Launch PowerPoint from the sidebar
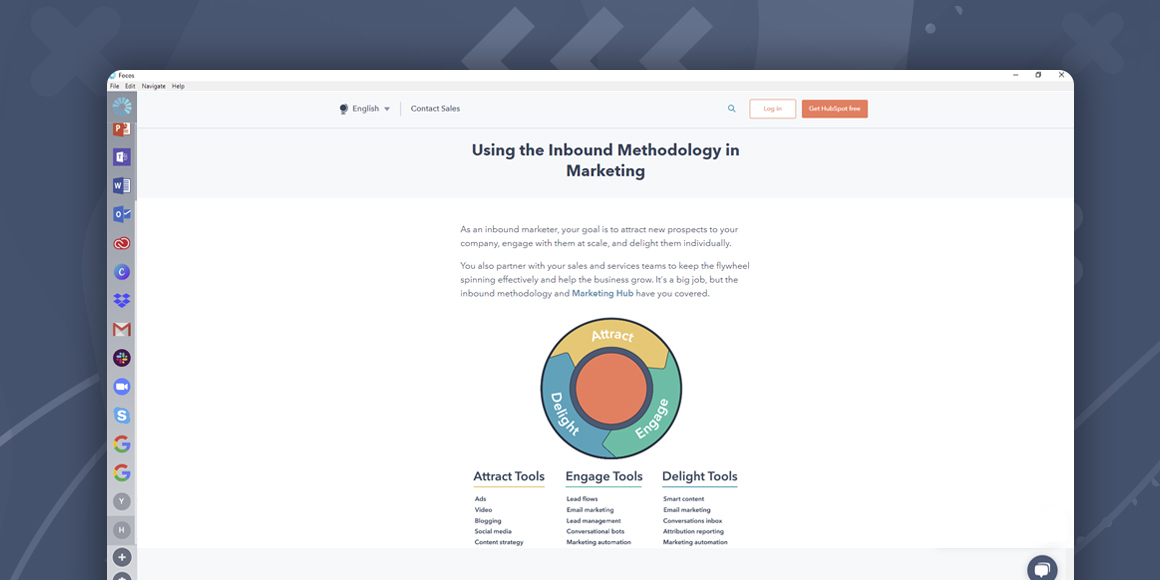1160x580 pixels. click(x=120, y=128)
